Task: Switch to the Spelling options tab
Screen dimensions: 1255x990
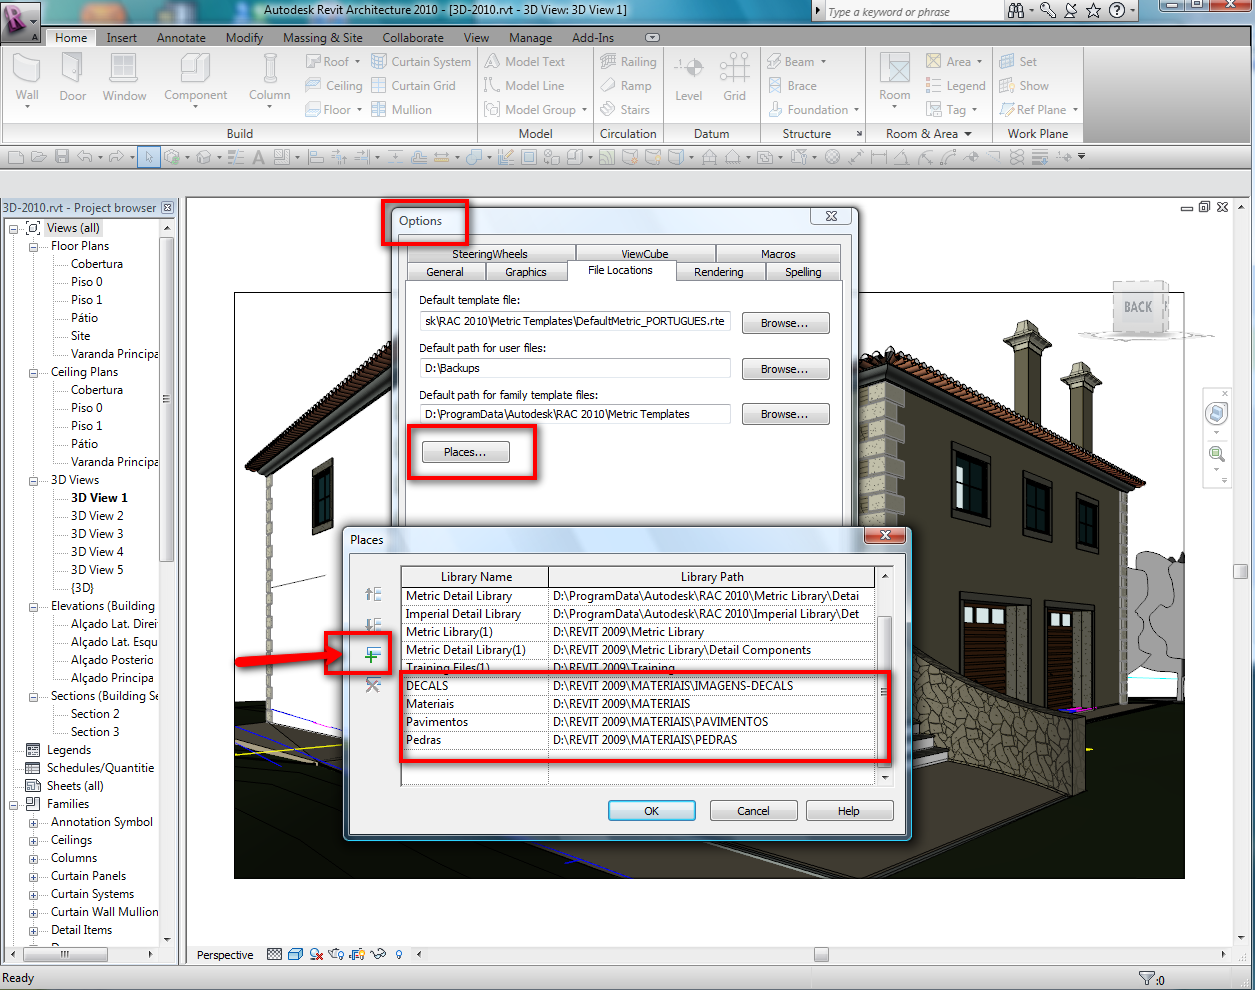Action: (803, 272)
